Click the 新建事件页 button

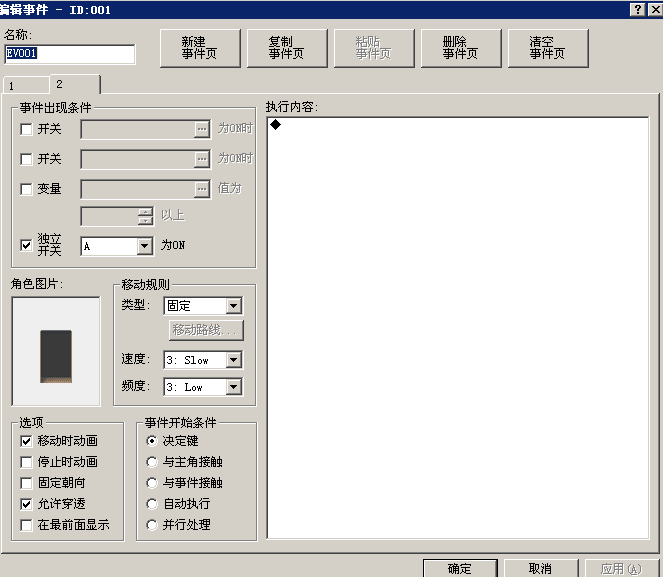tap(200, 48)
